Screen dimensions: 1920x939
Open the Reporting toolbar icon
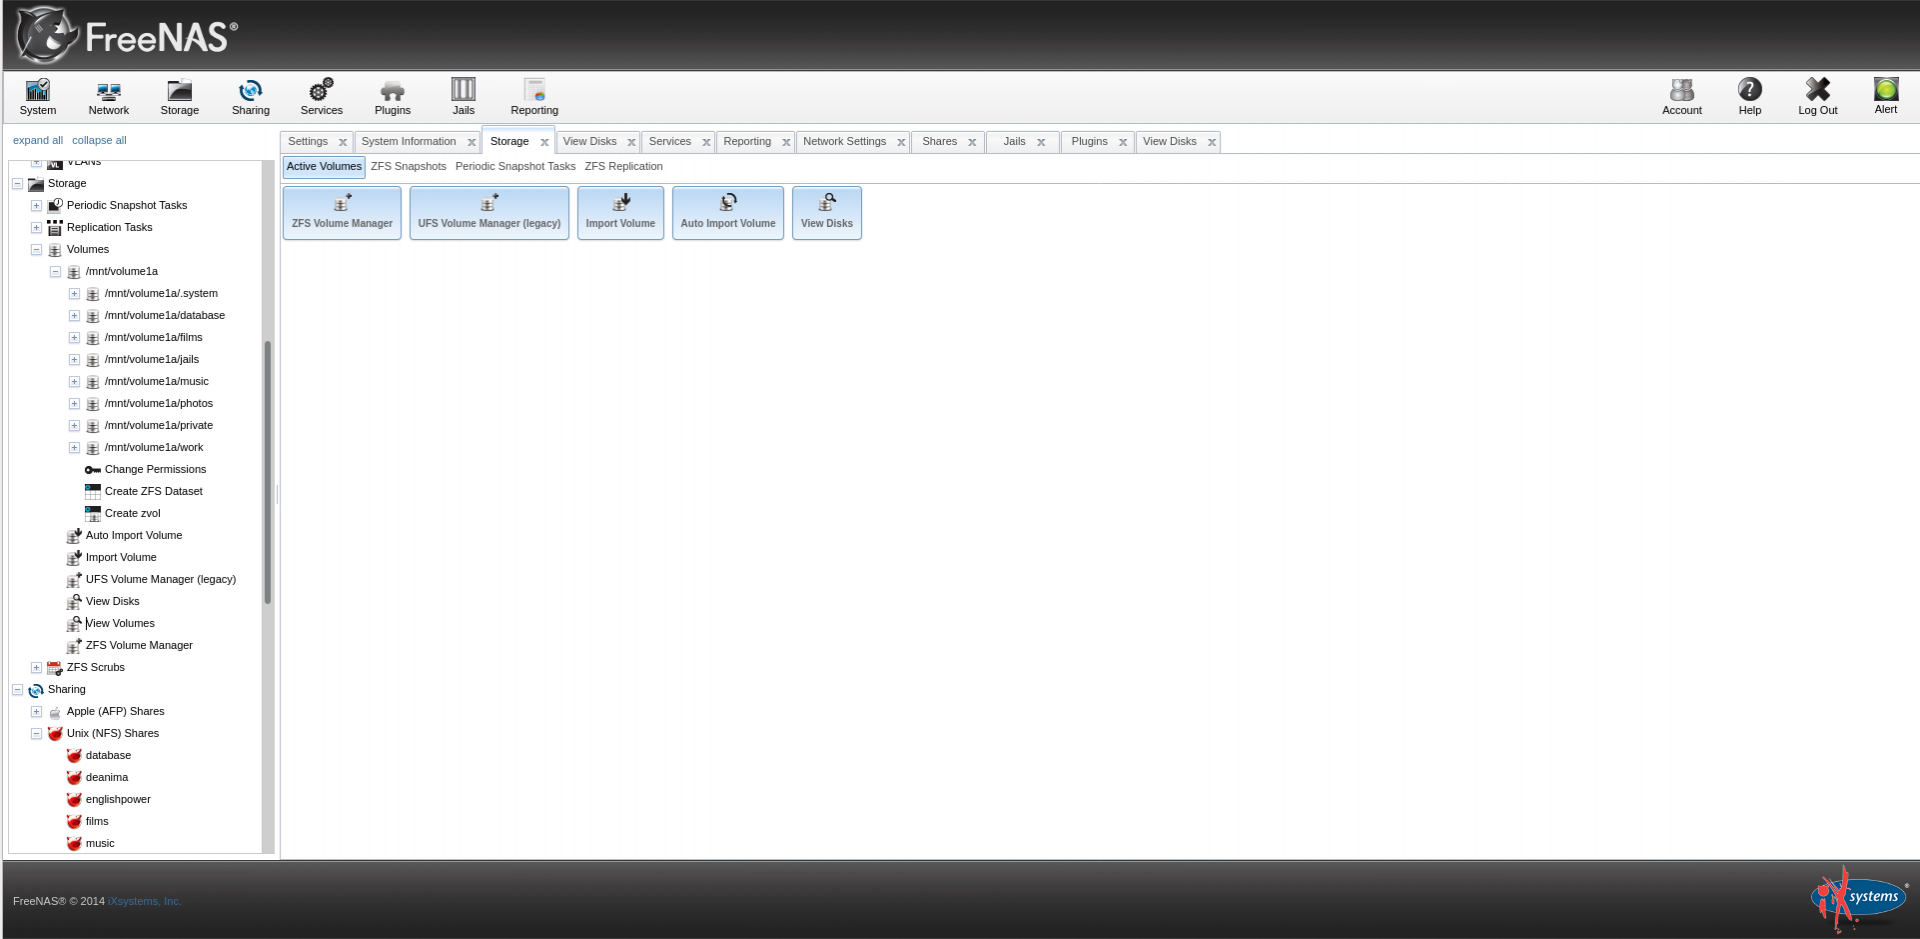(534, 97)
